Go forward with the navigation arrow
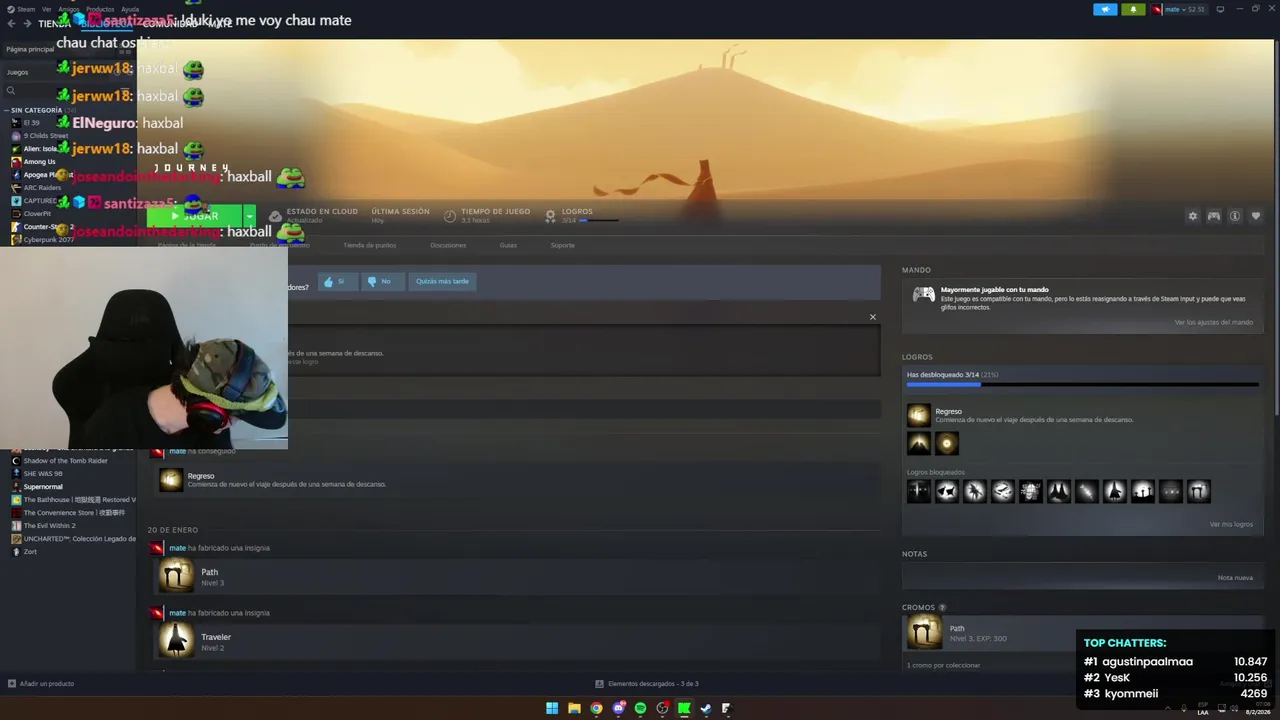1280x720 pixels. [26, 24]
